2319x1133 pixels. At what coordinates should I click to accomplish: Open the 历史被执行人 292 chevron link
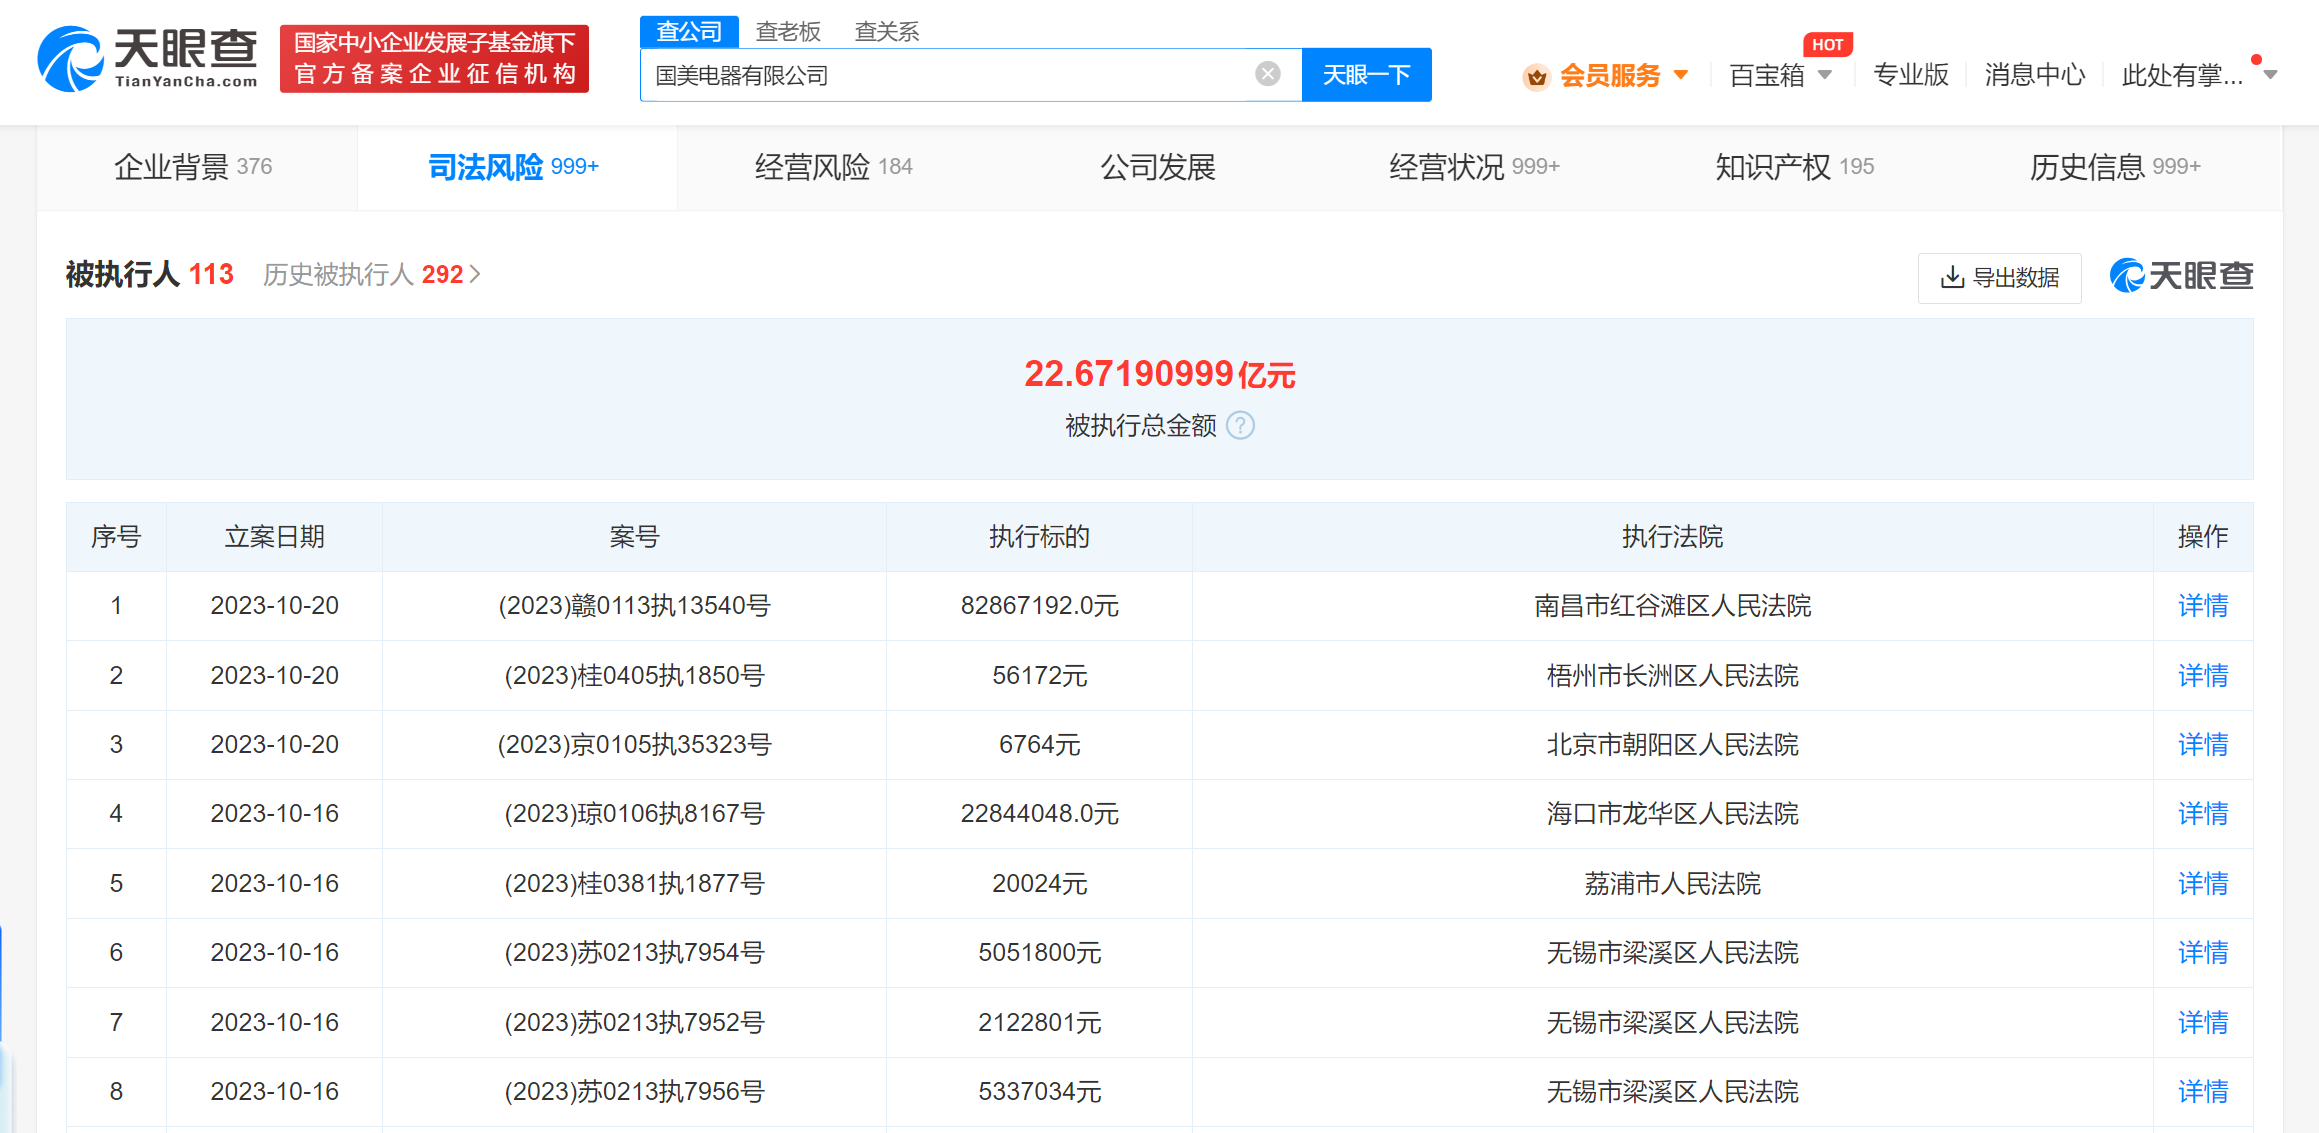tap(372, 274)
